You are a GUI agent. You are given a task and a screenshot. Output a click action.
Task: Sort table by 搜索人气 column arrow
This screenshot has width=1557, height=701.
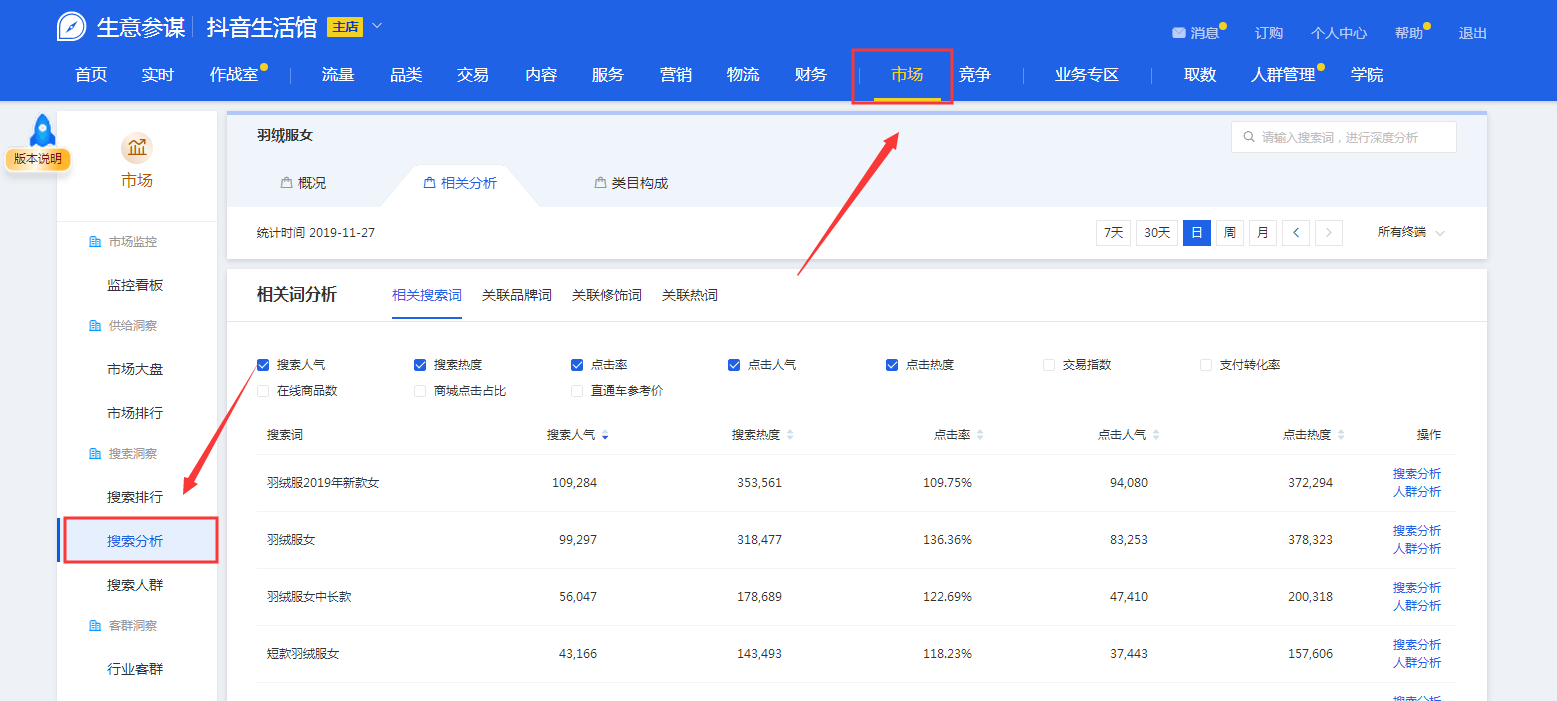pyautogui.click(x=605, y=435)
